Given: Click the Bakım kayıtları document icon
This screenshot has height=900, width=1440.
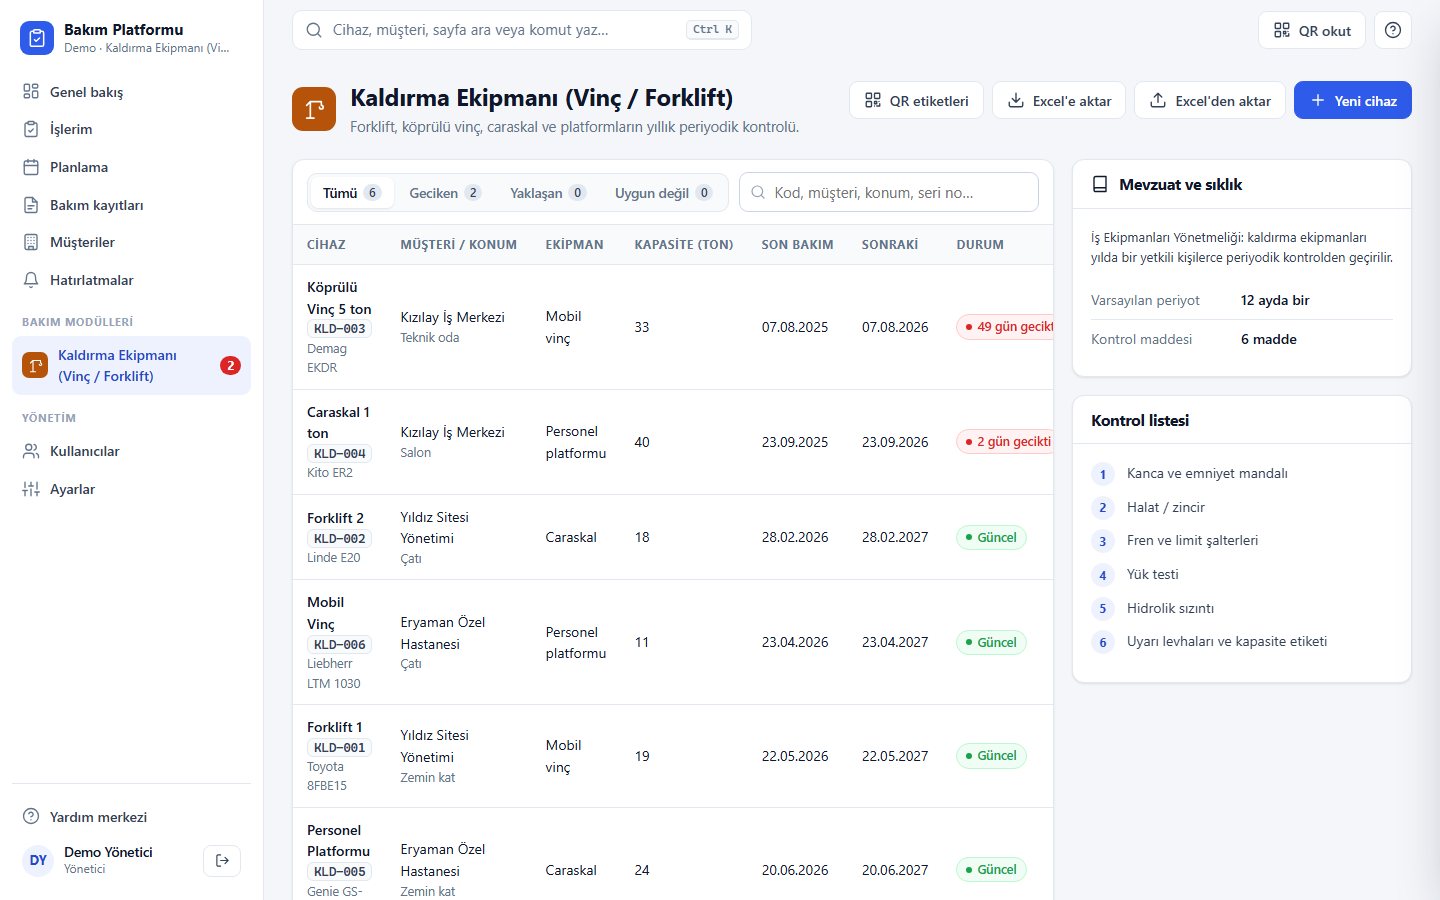Looking at the screenshot, I should [x=31, y=205].
